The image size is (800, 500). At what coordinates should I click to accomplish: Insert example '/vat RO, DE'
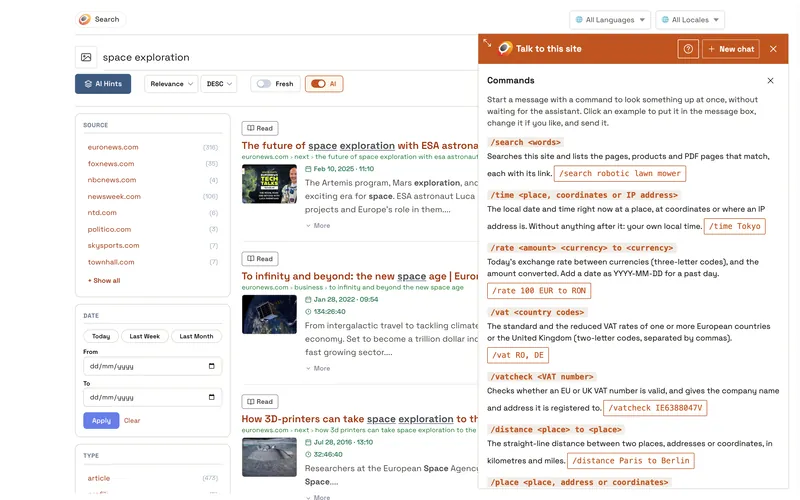click(518, 355)
